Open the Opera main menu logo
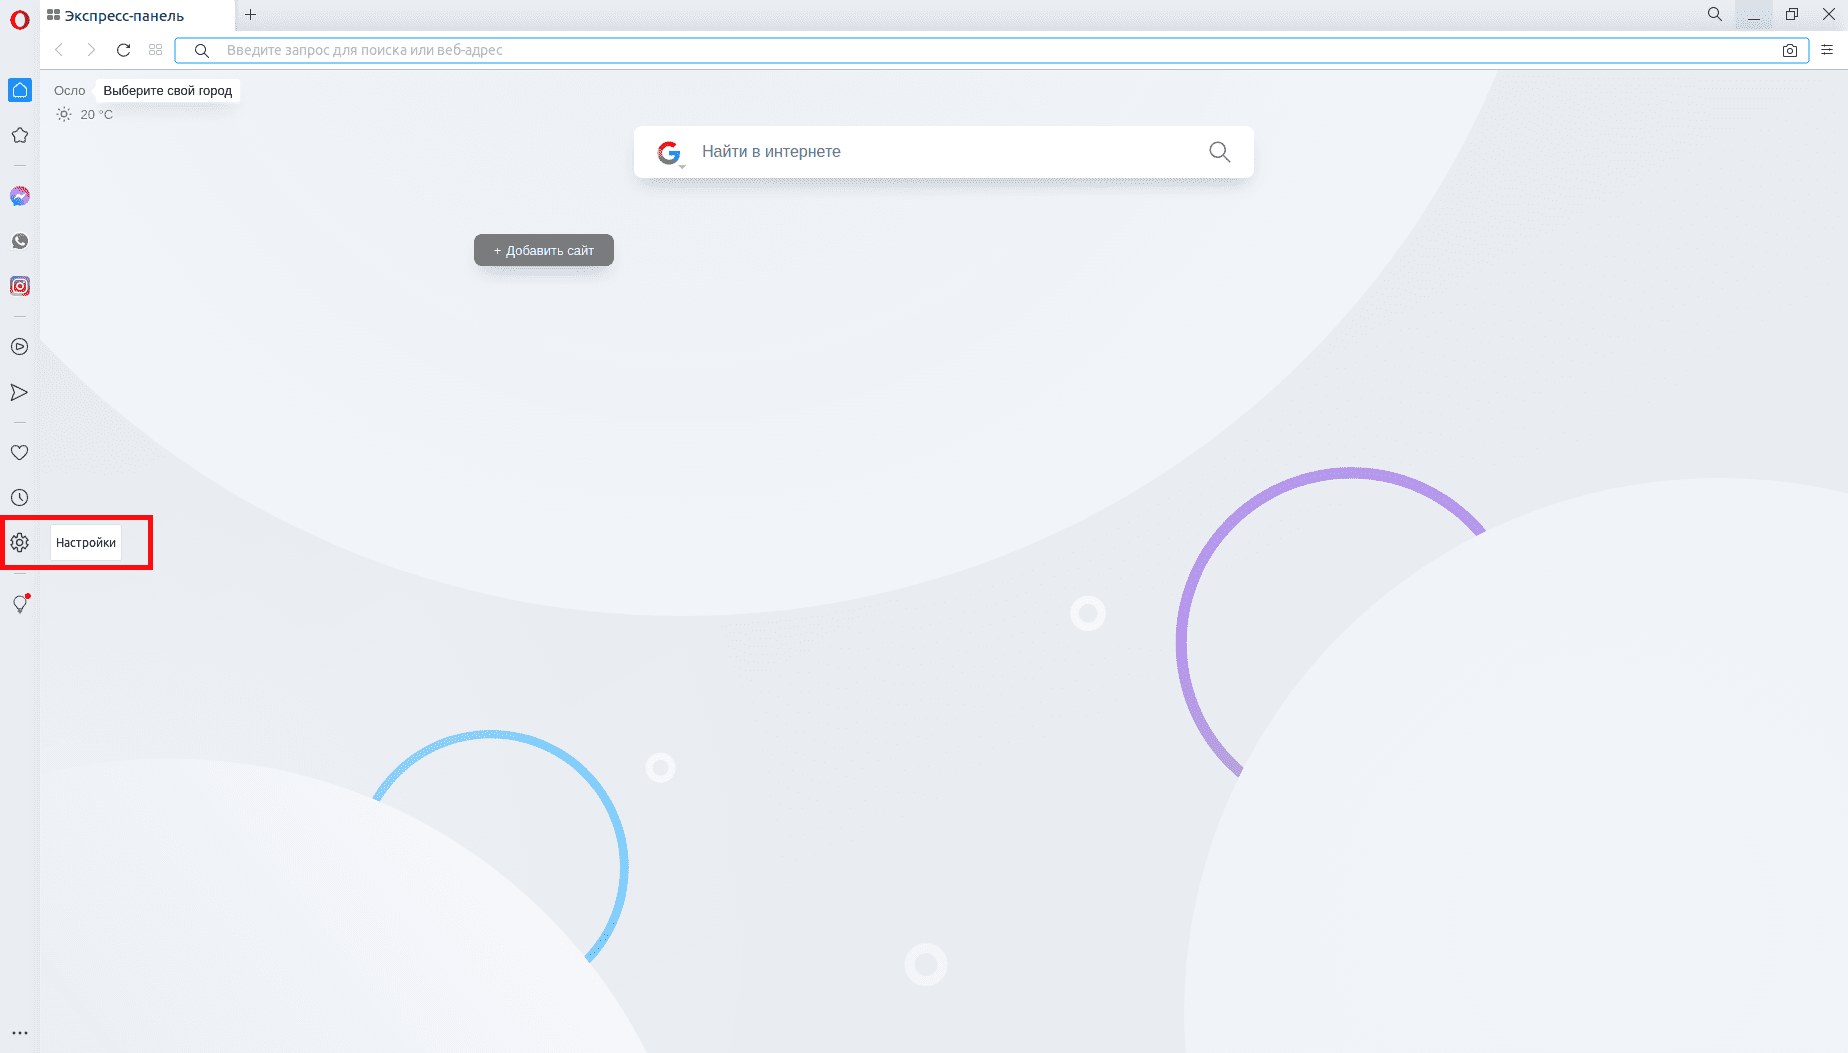Viewport: 1848px width, 1053px height. point(20,19)
